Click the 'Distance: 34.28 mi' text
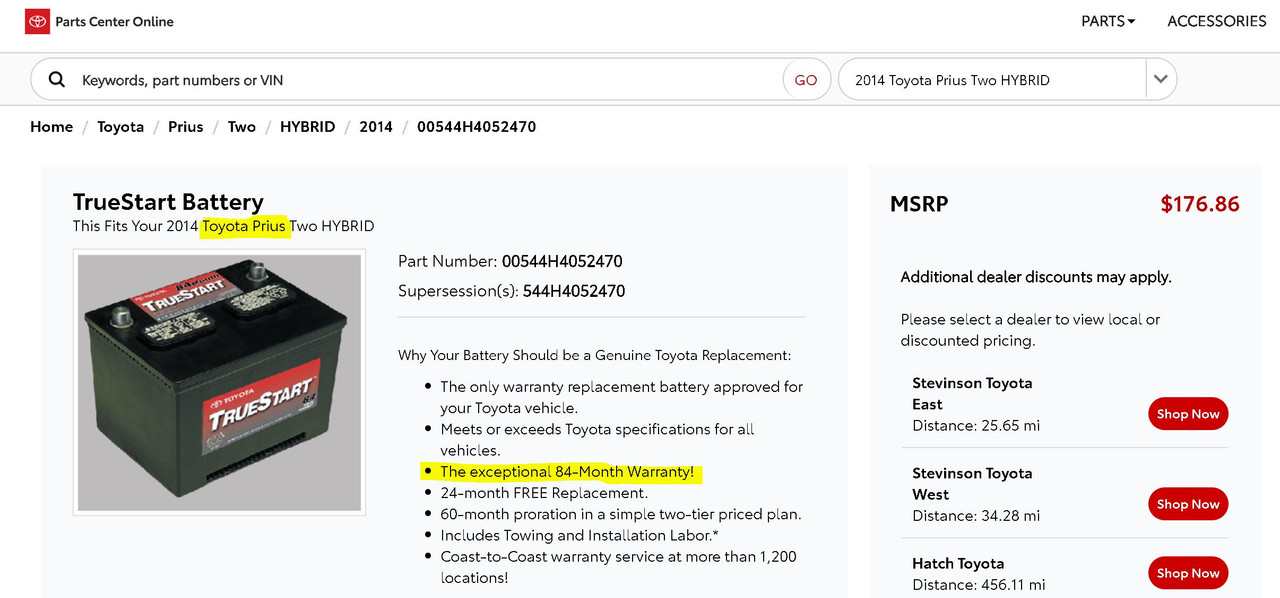Screen dimensions: 1280x598 click(x=976, y=516)
